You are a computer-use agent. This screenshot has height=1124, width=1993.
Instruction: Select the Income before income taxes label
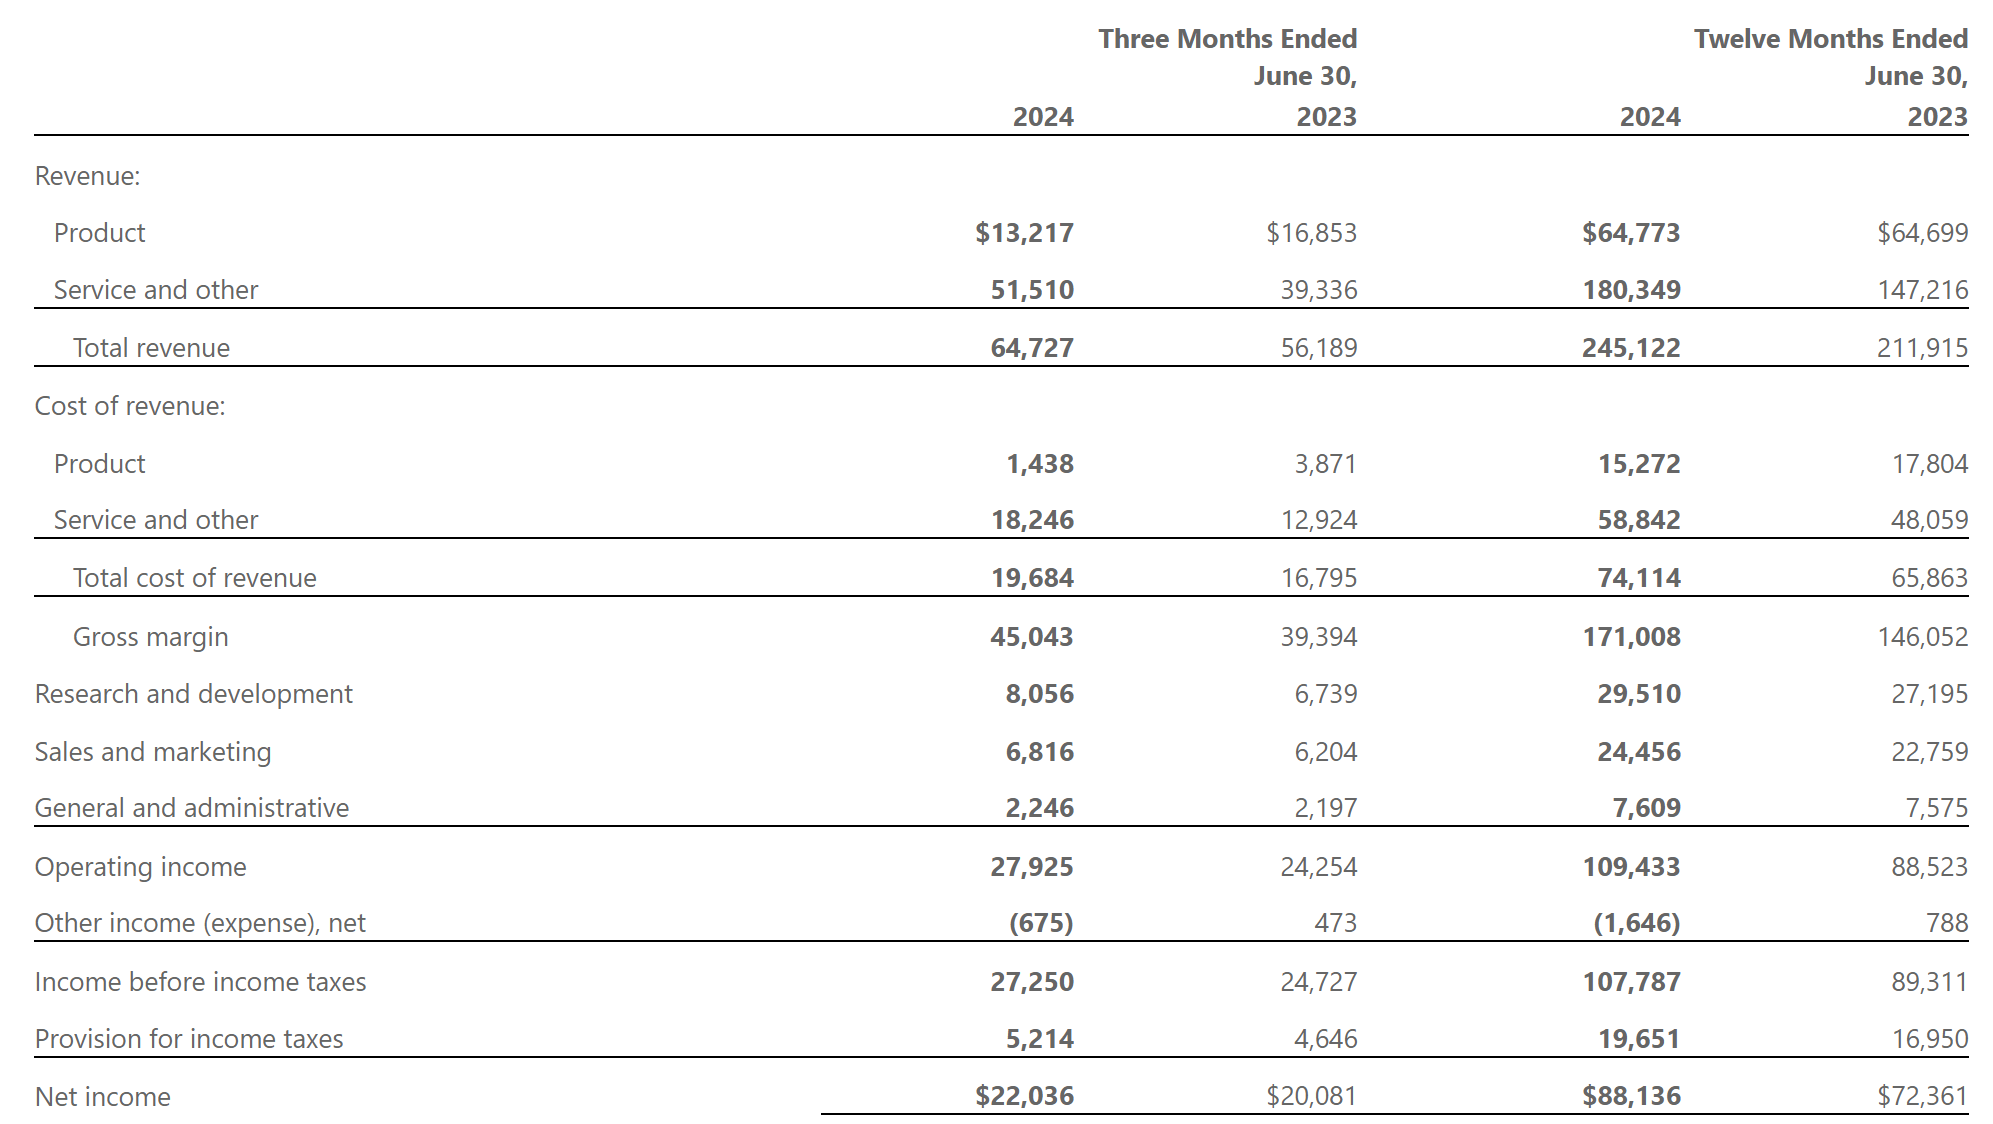[x=200, y=982]
